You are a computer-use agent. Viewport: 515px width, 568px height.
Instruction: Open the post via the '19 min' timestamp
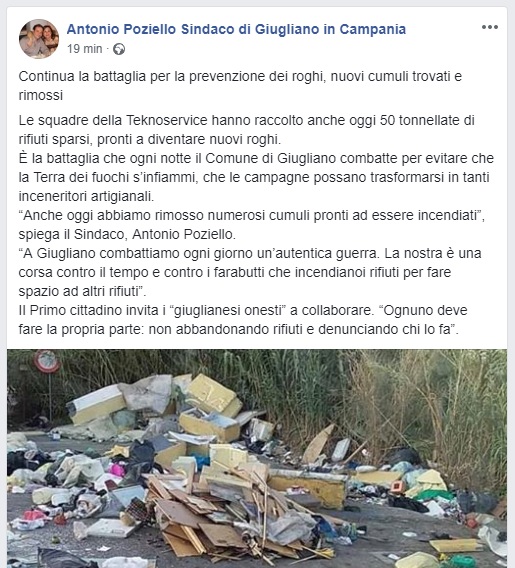pos(84,49)
